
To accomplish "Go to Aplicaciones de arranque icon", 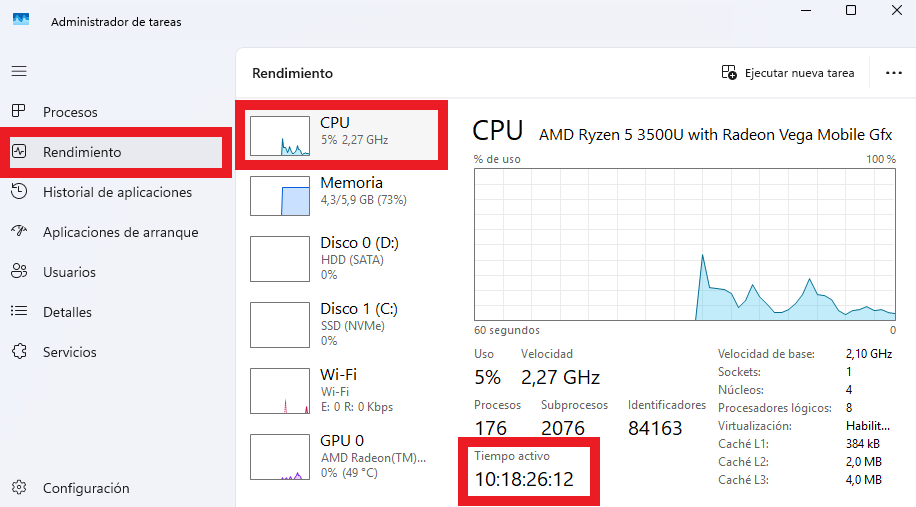I will point(19,231).
